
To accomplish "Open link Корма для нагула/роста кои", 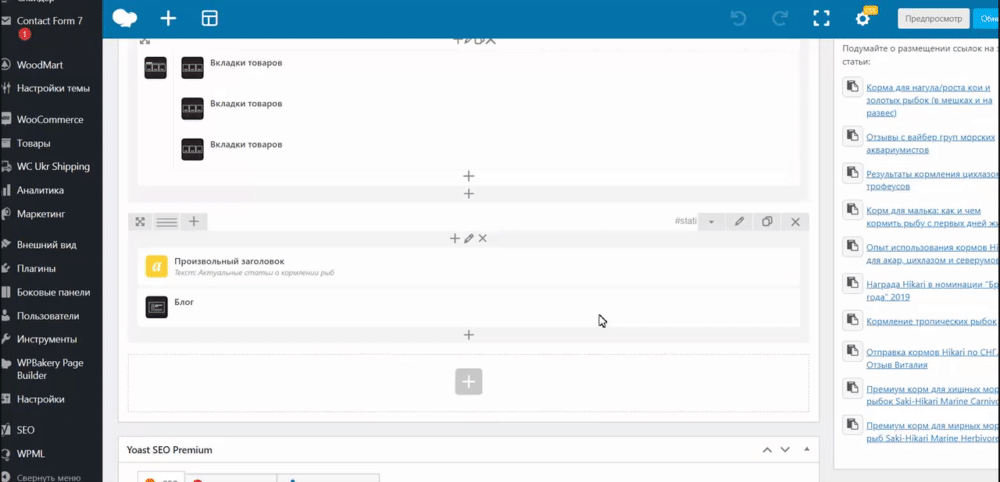I will (930, 100).
